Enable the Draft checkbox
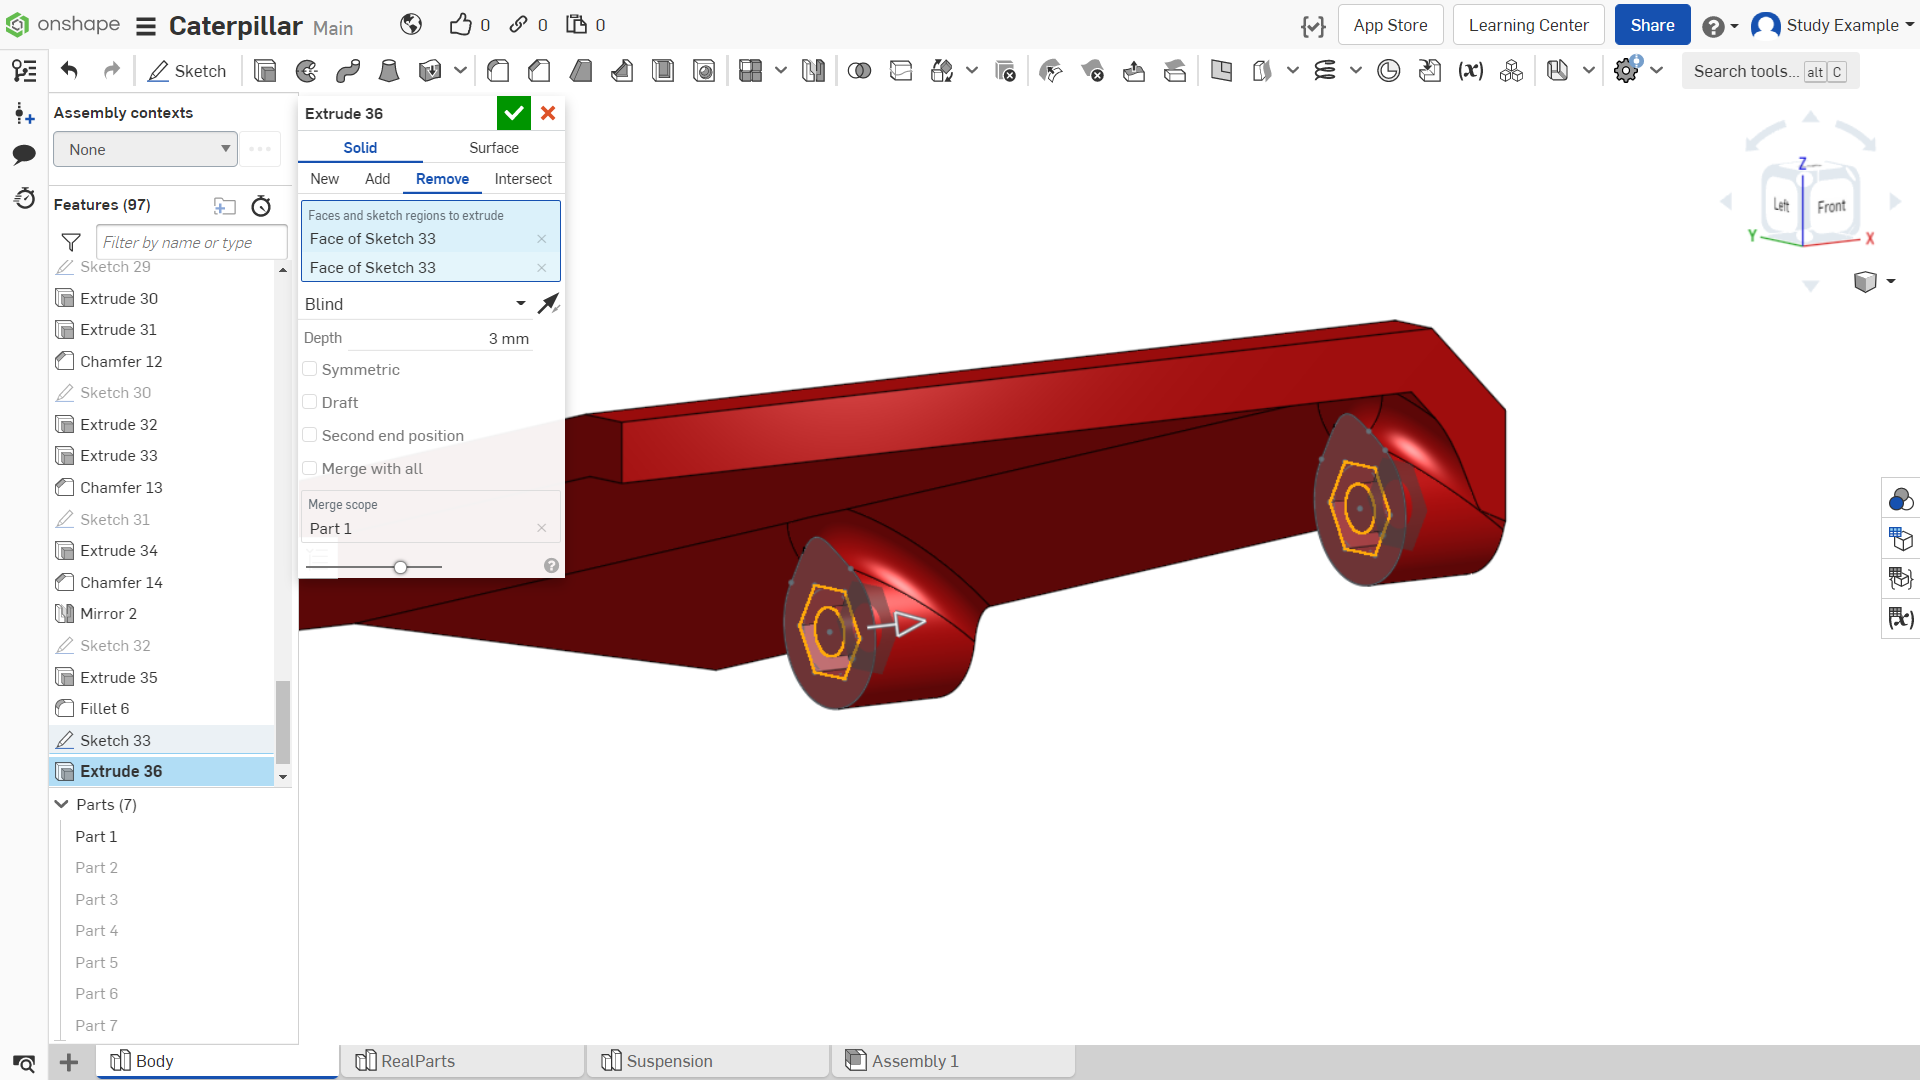 tap(310, 402)
